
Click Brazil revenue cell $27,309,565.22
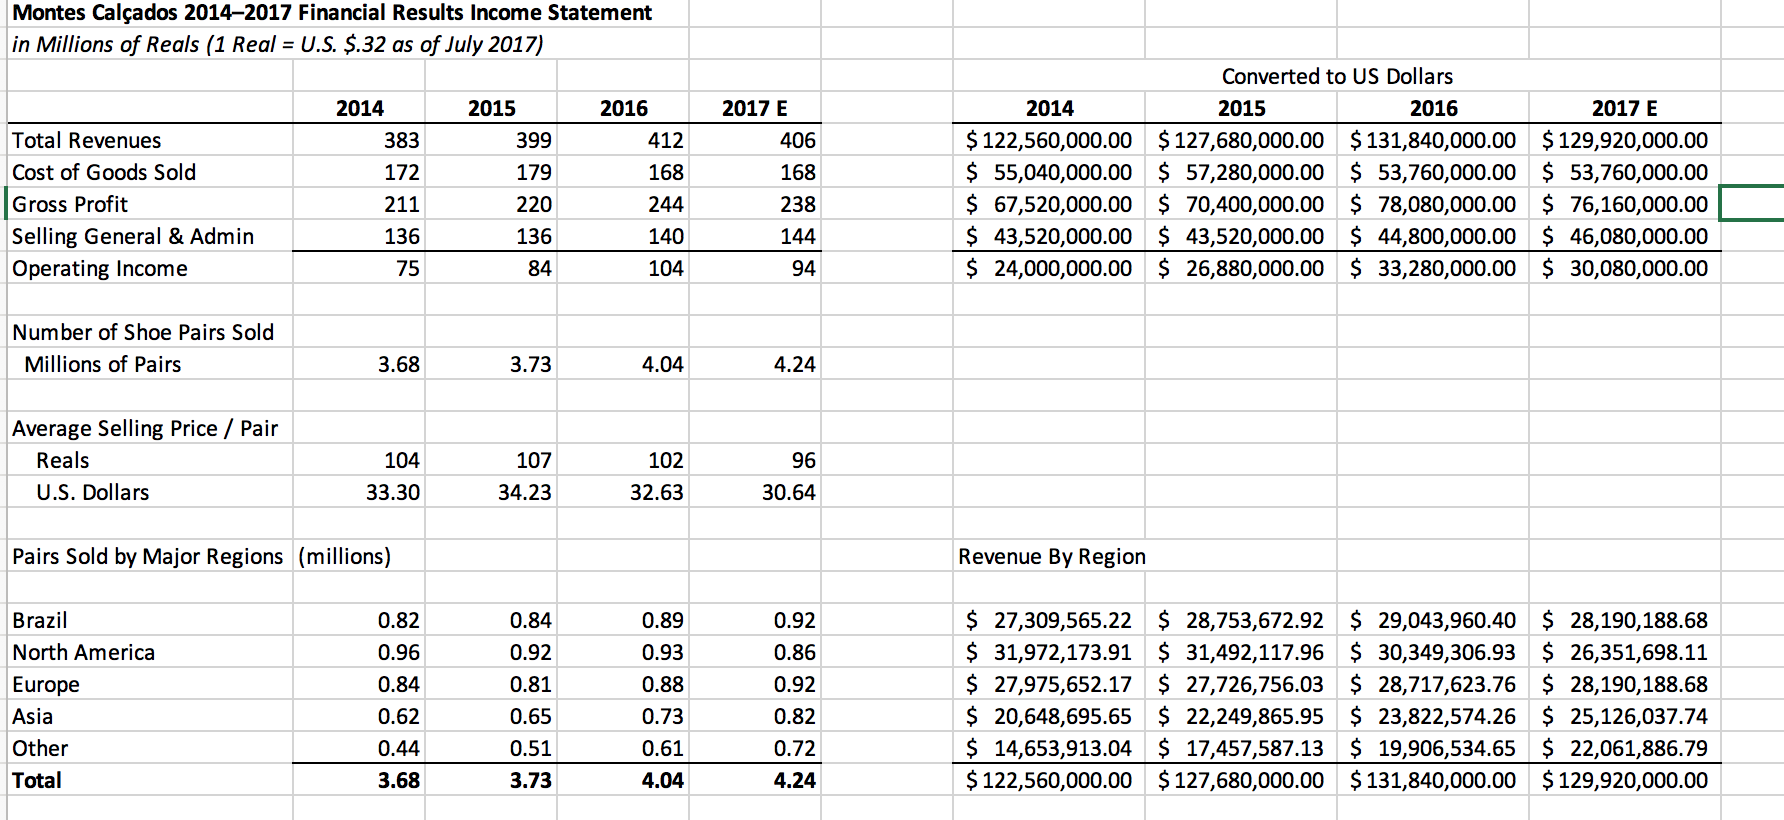pyautogui.click(x=1049, y=621)
